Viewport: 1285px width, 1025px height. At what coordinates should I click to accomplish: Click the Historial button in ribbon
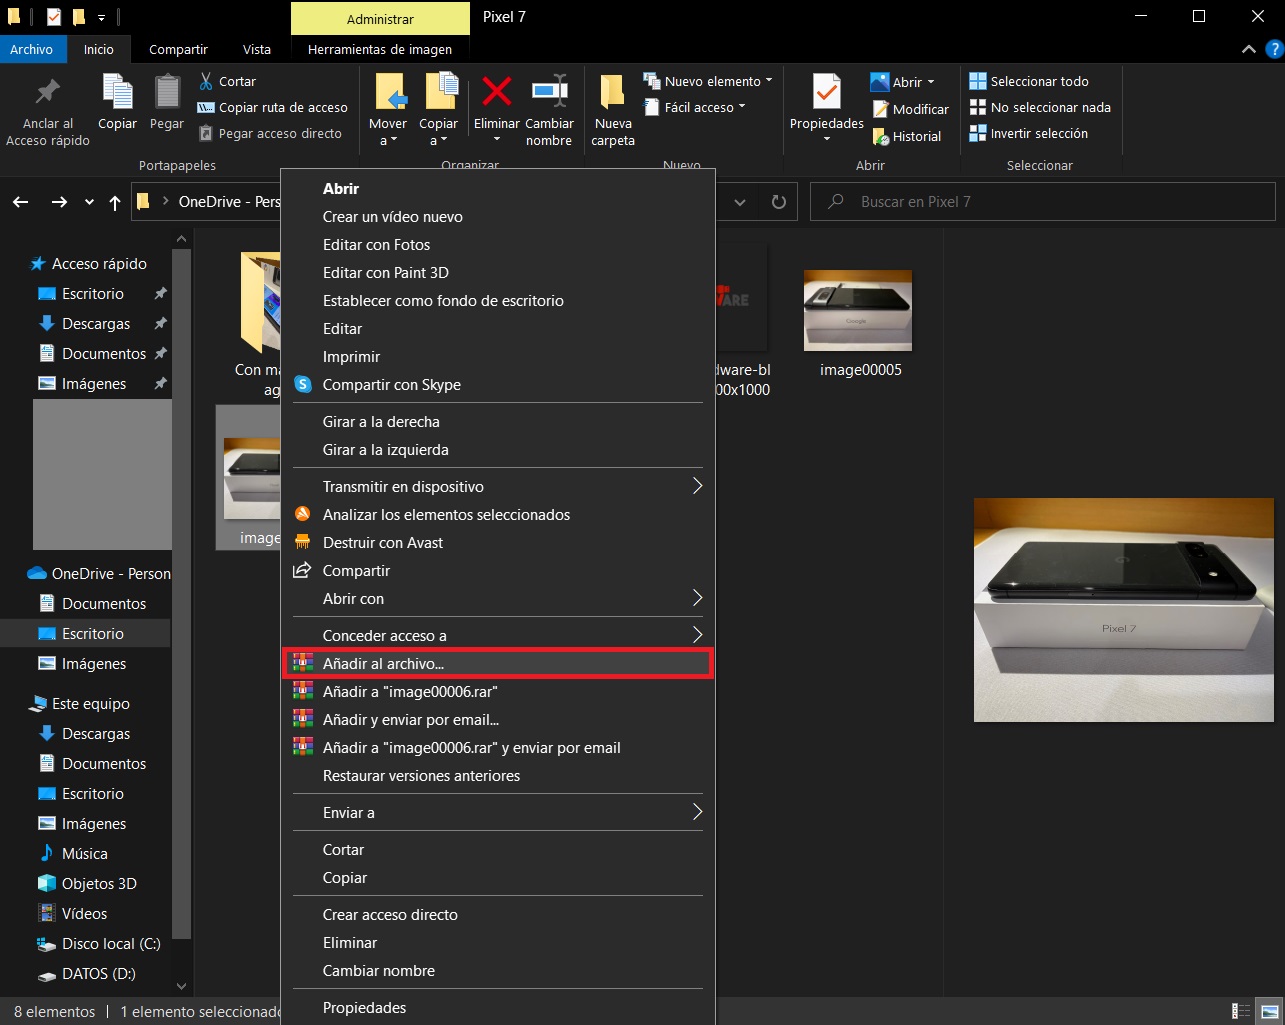(x=906, y=136)
